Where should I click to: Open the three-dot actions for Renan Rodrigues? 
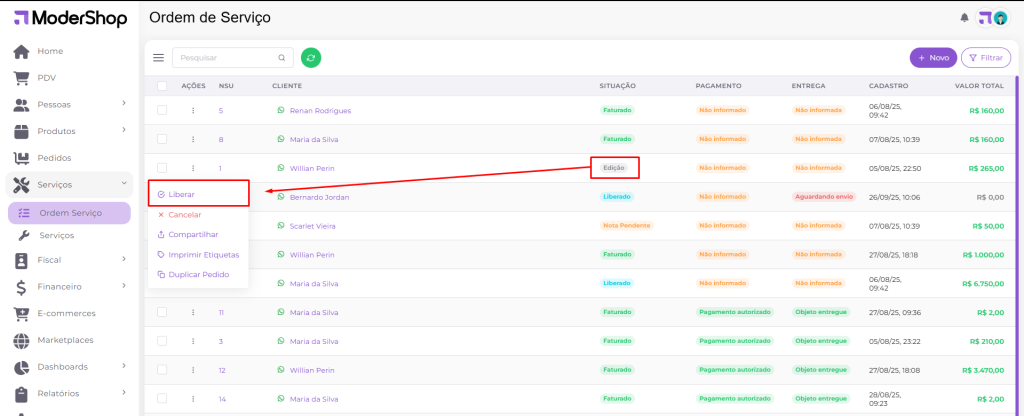(193, 111)
